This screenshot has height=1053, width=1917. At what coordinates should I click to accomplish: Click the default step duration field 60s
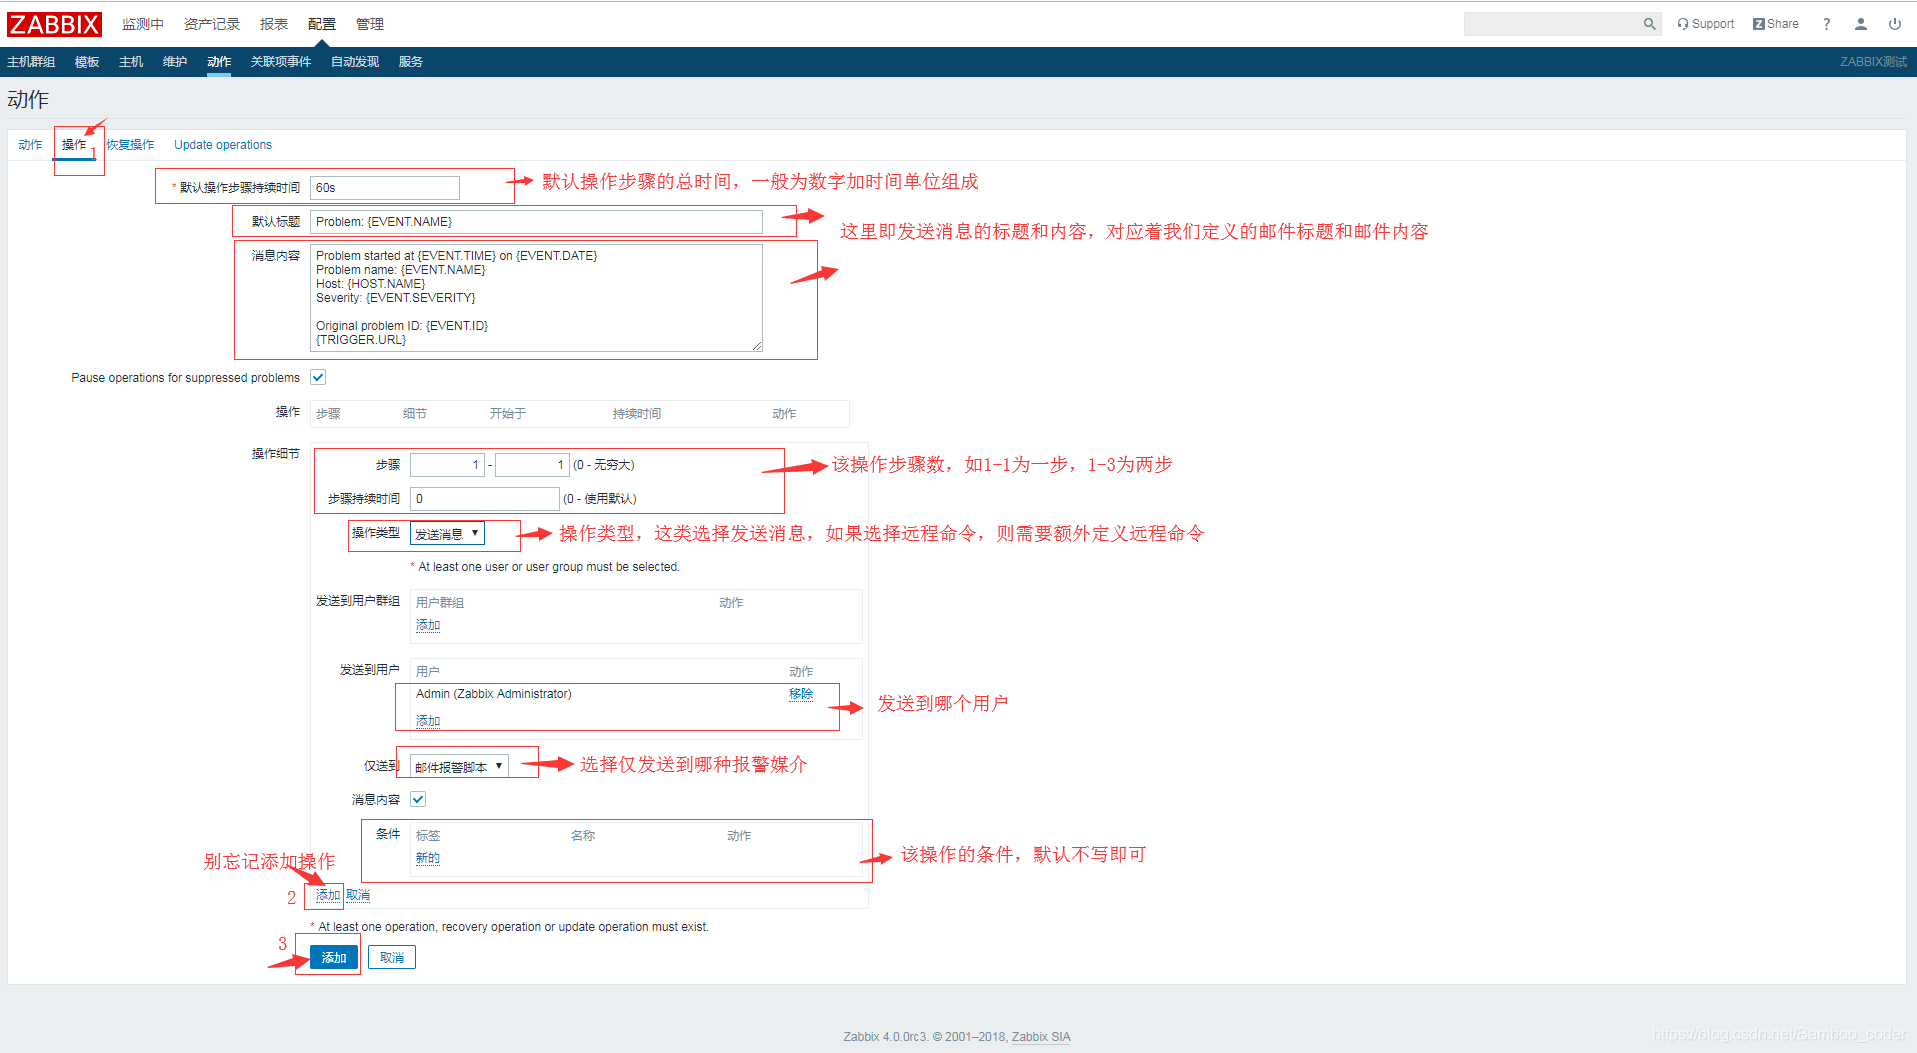pyautogui.click(x=385, y=187)
